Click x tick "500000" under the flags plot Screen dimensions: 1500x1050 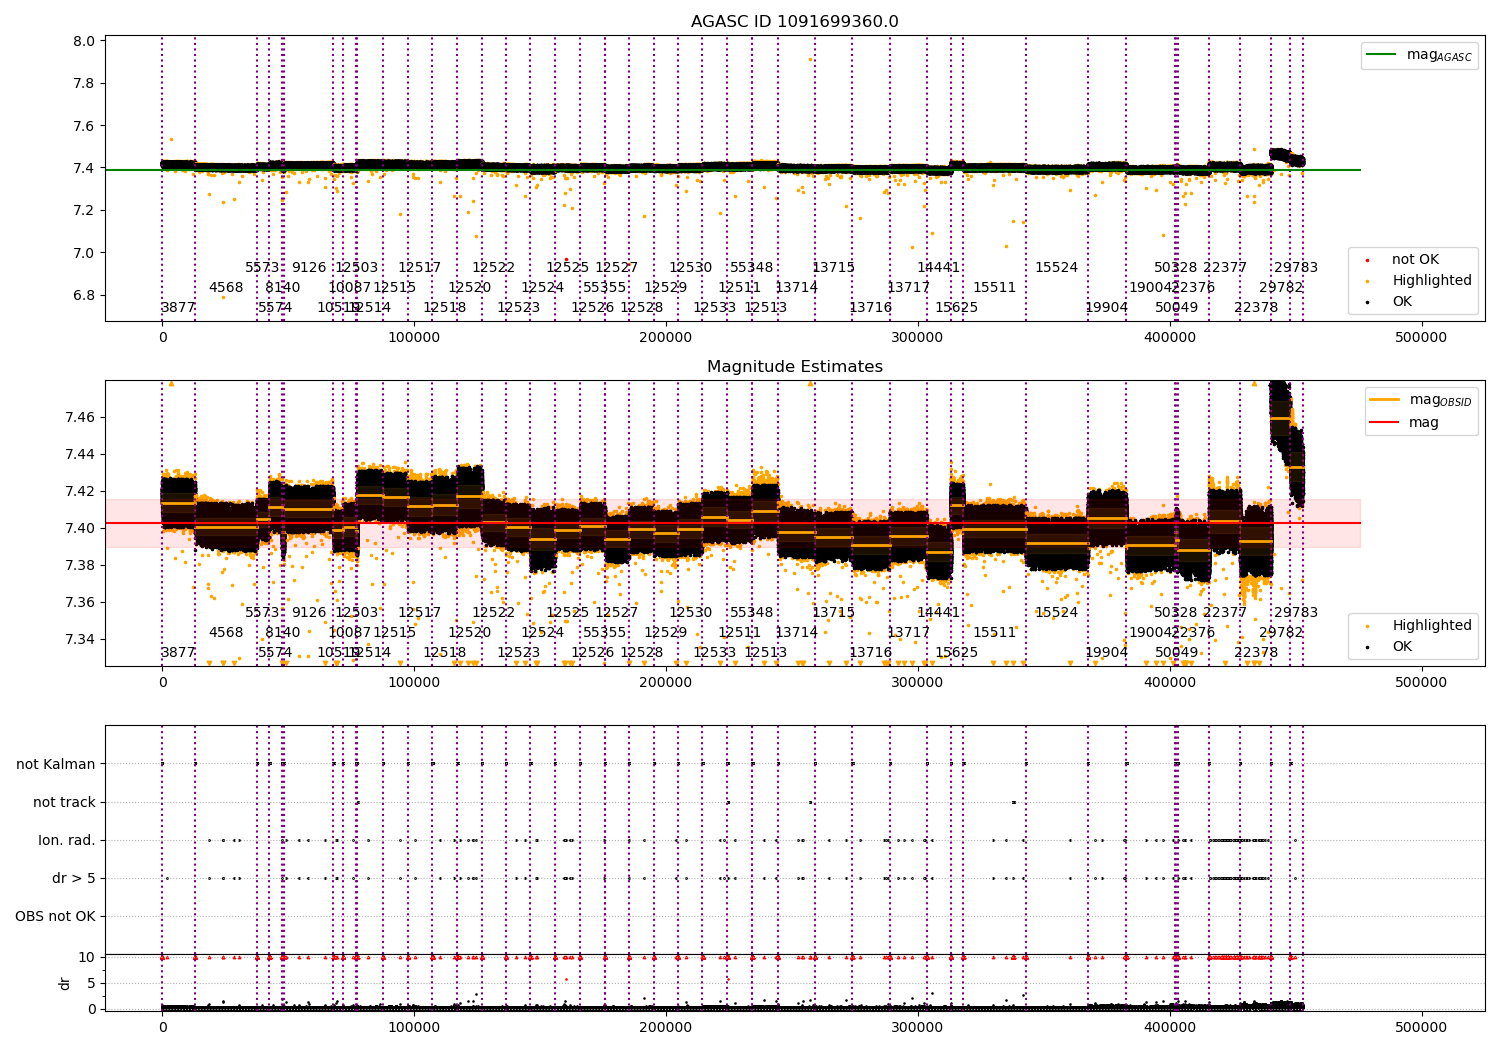coord(1421,1028)
